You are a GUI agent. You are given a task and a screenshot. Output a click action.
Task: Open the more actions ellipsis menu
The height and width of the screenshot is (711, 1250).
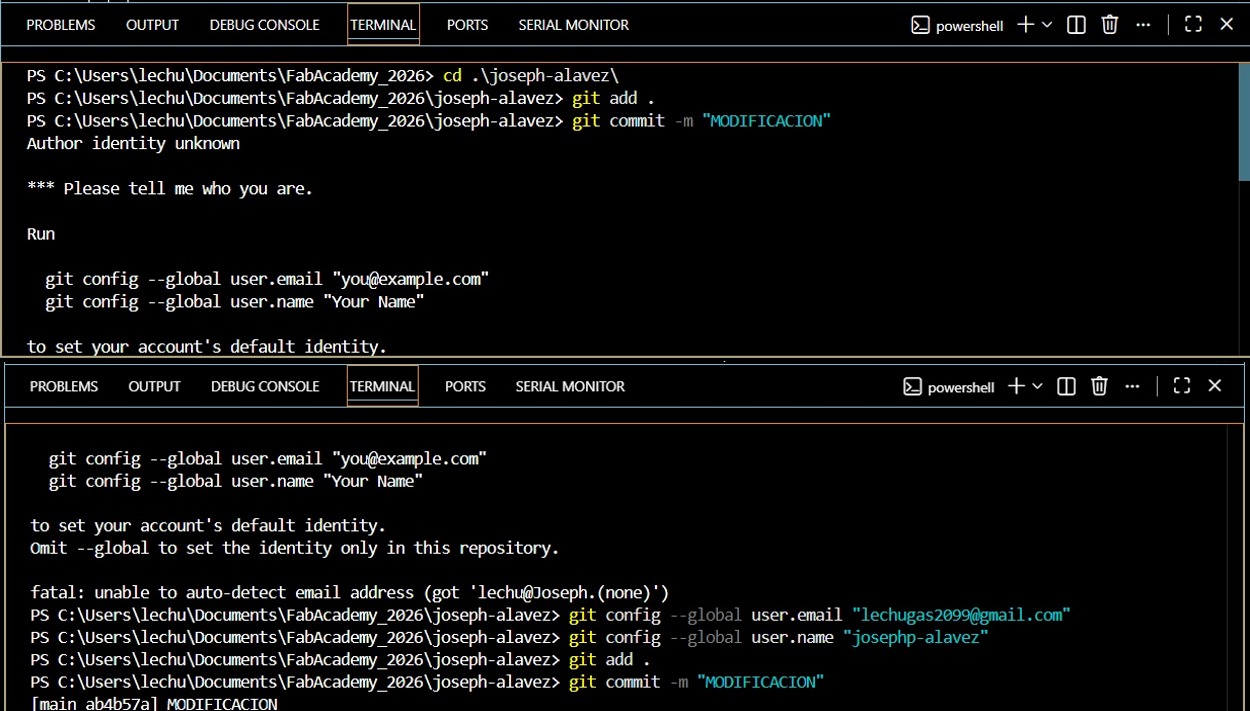[1143, 24]
